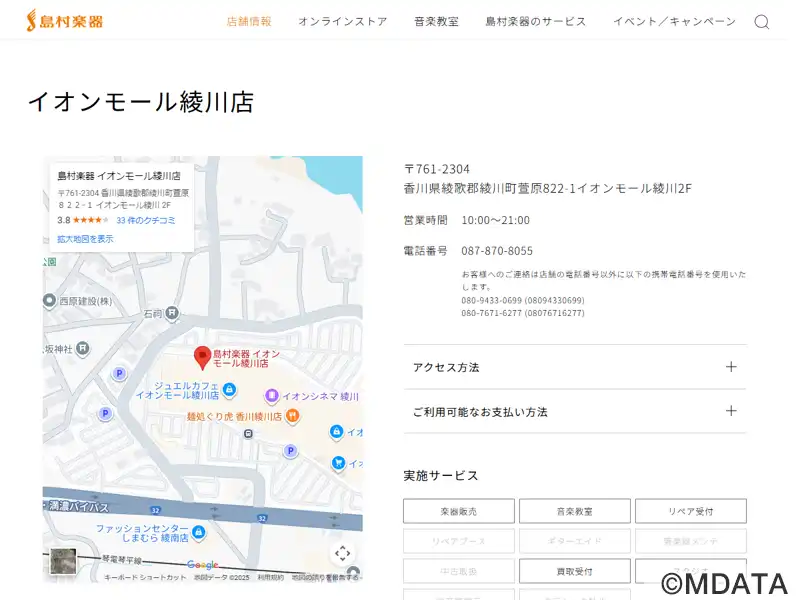Open the 33 件のクチコミ reviews link
The image size is (800, 600).
click(146, 220)
